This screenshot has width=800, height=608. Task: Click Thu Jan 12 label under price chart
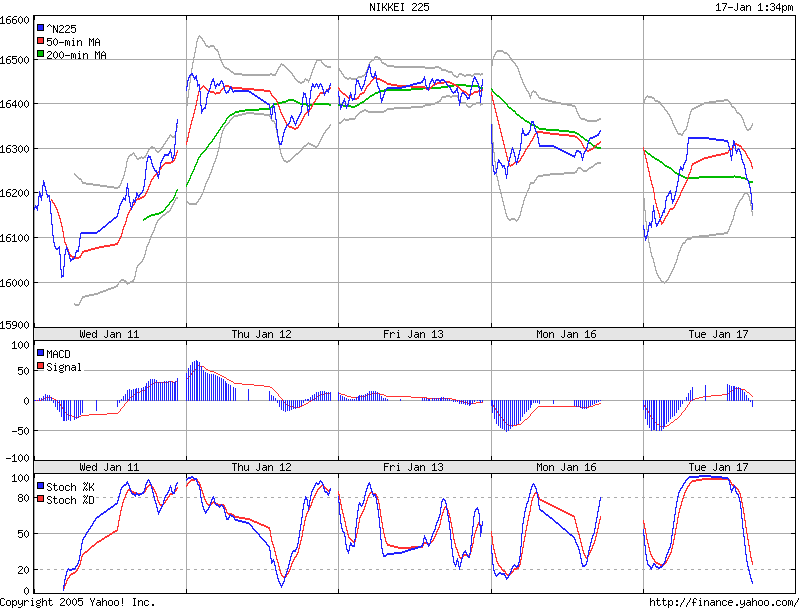[261, 335]
